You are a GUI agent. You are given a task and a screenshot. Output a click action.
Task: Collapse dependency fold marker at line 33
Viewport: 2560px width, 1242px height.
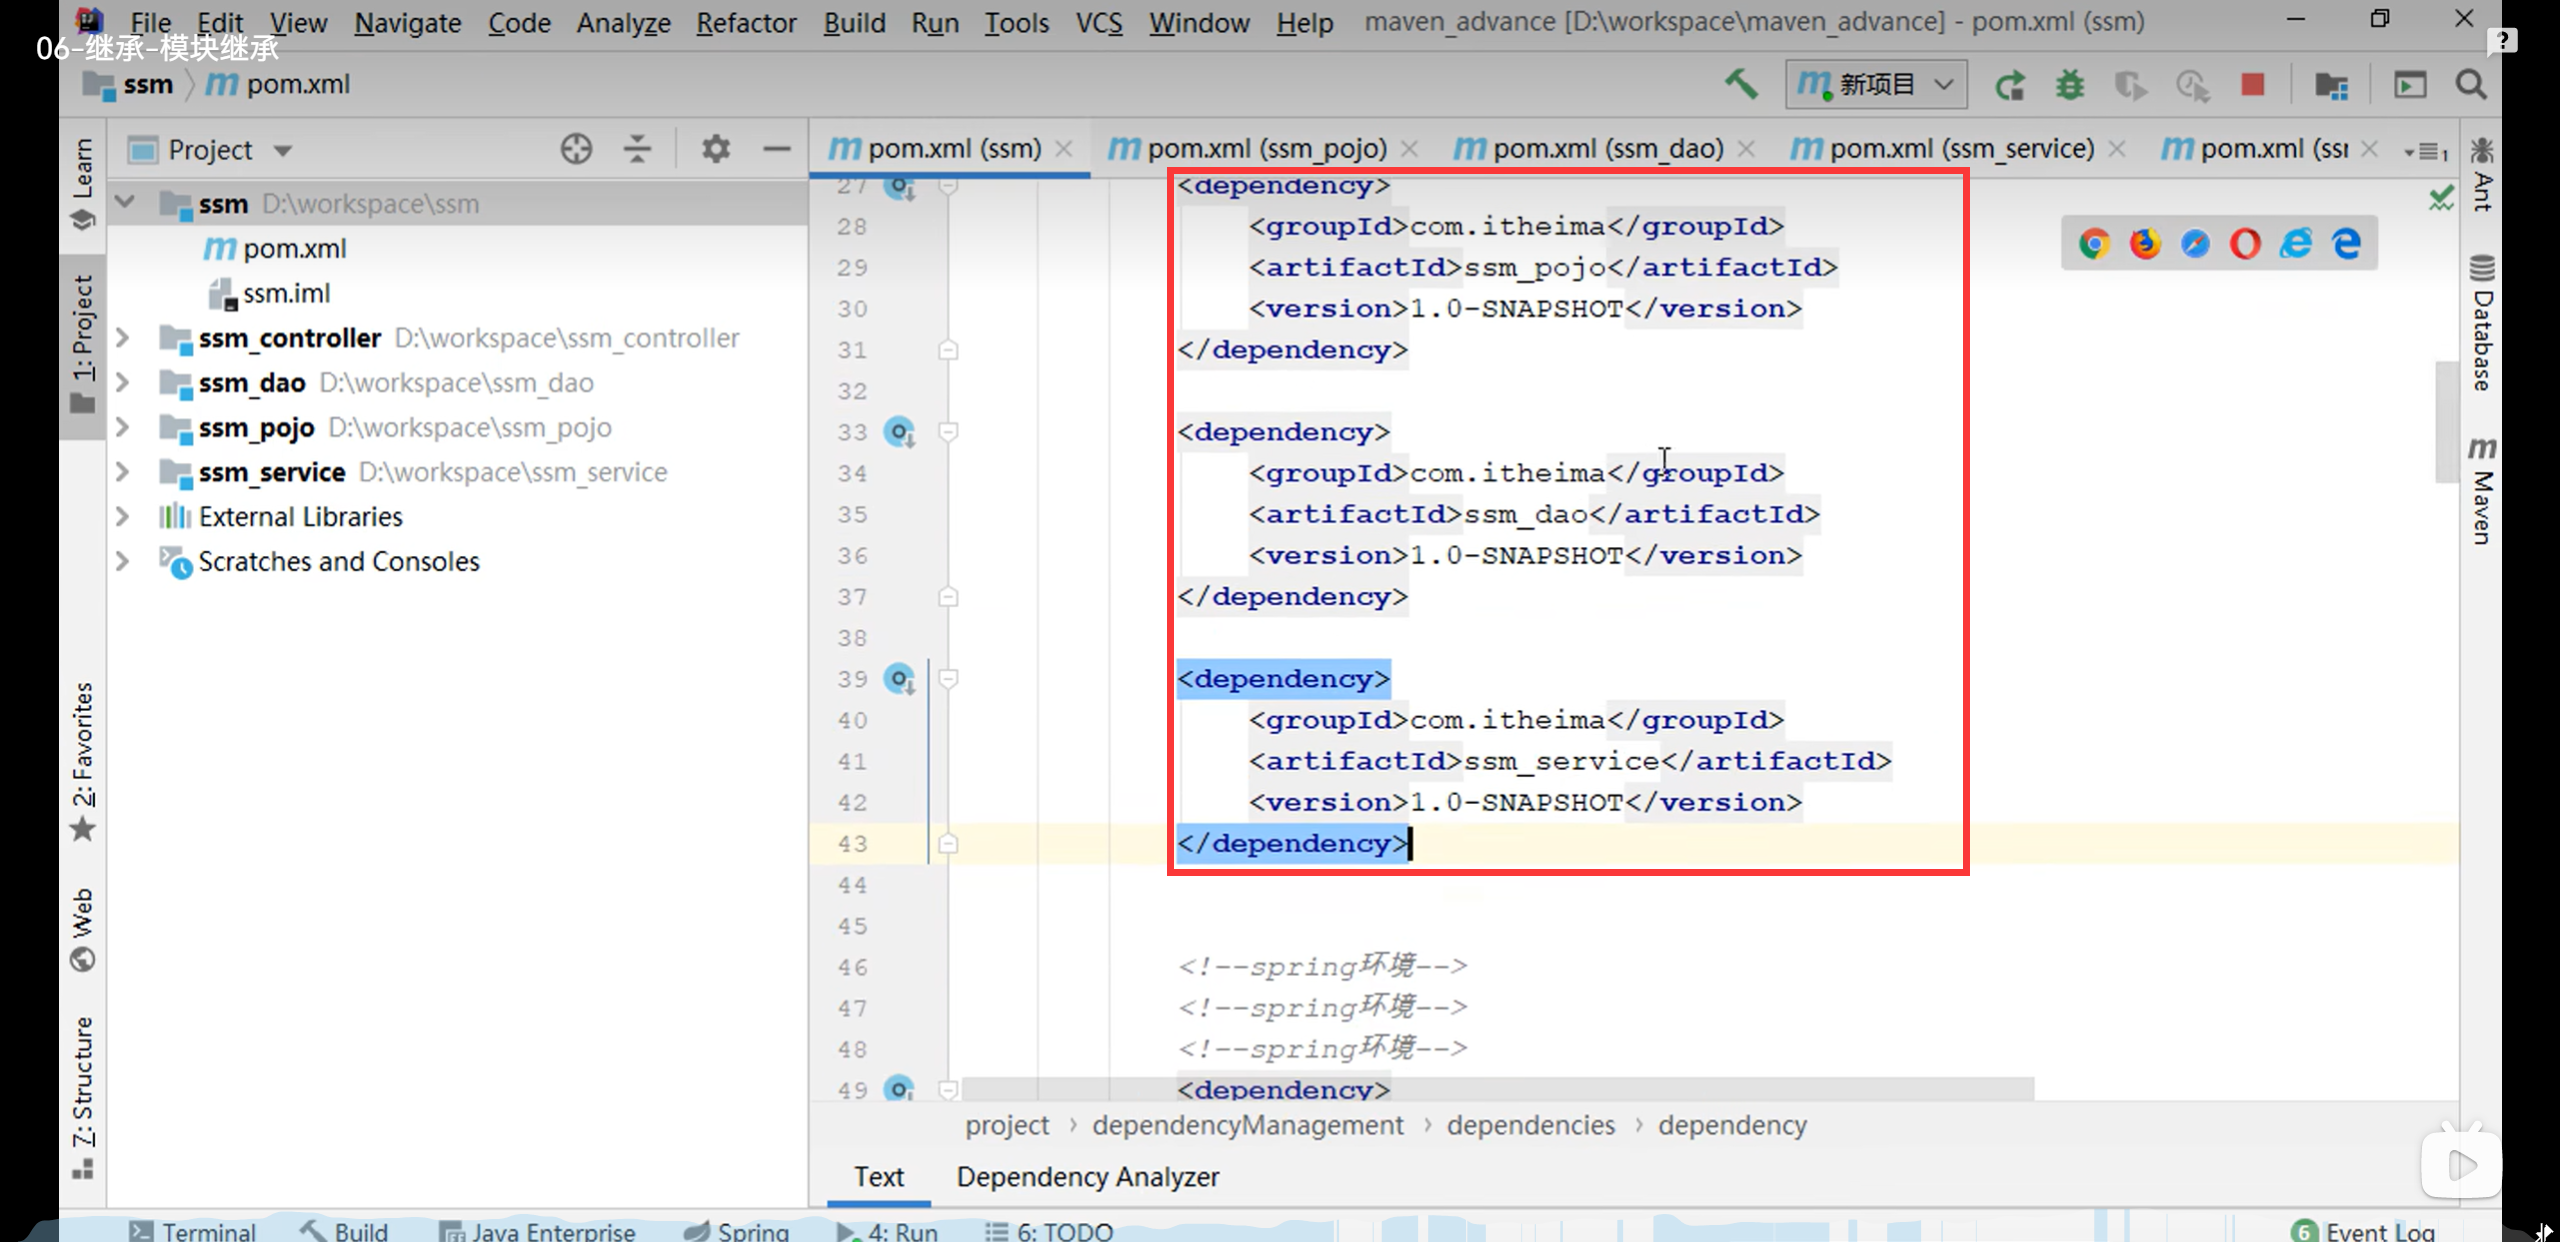[948, 432]
